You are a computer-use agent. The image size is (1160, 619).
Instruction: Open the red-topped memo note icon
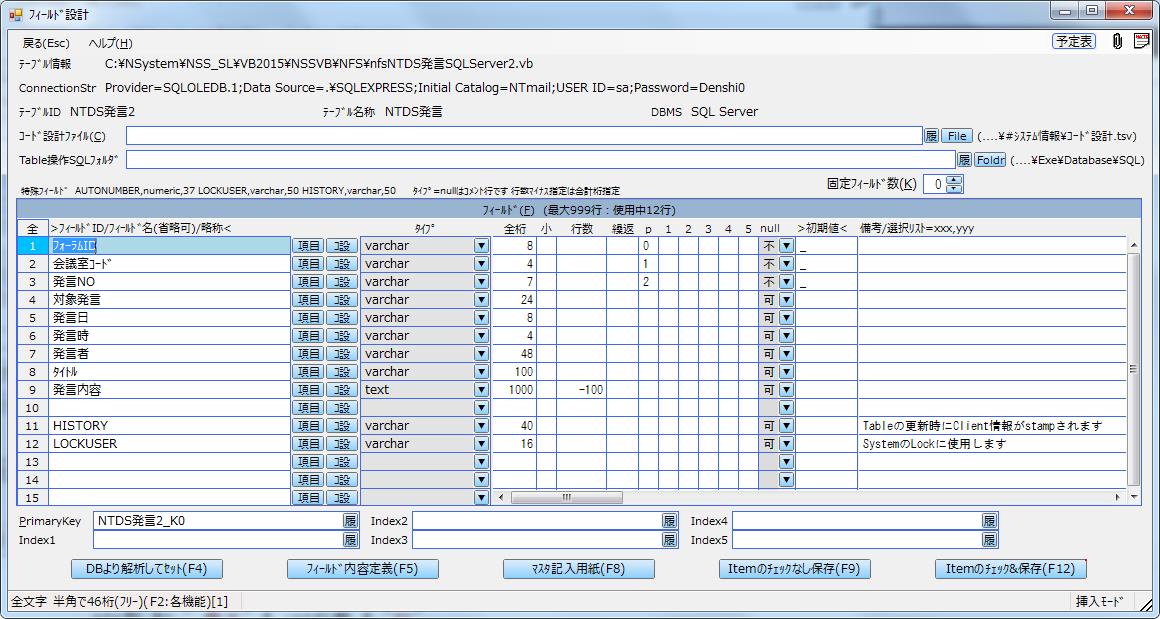coord(1140,41)
